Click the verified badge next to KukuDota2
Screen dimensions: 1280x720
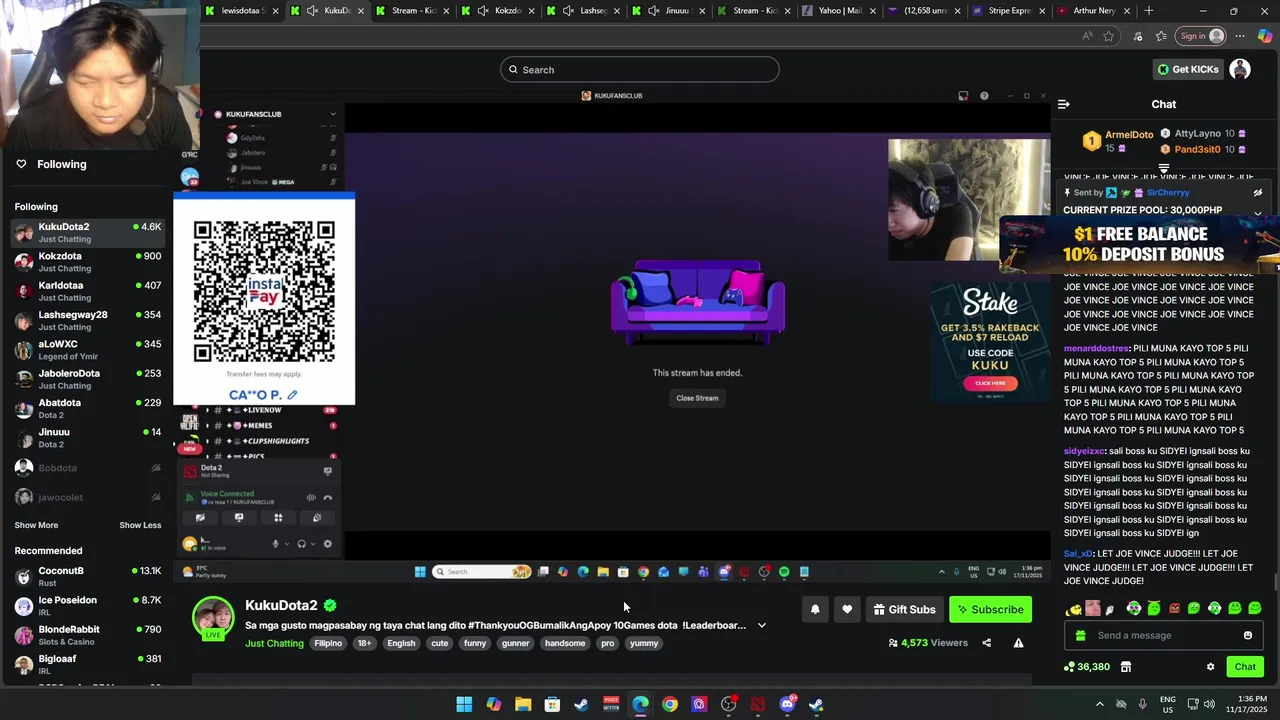click(x=330, y=605)
